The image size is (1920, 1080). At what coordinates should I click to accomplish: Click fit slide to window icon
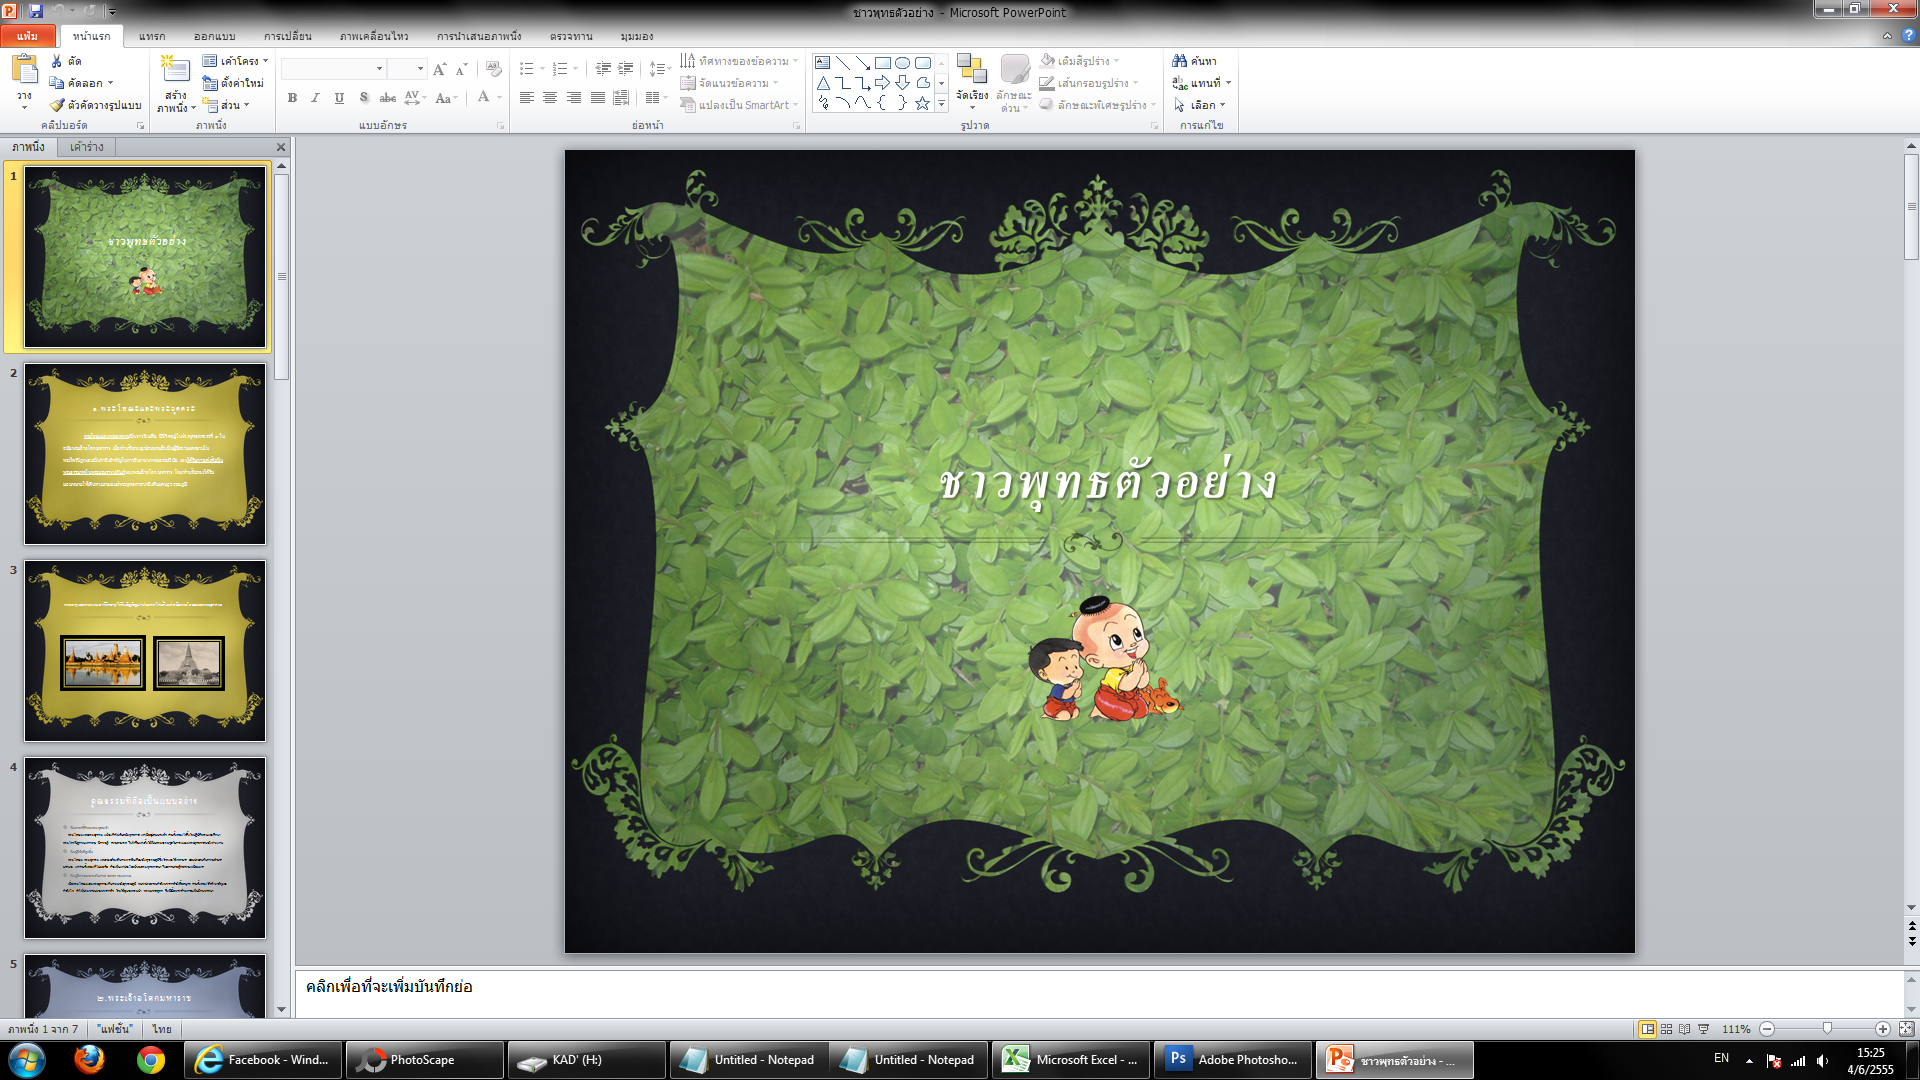pyautogui.click(x=1906, y=1029)
